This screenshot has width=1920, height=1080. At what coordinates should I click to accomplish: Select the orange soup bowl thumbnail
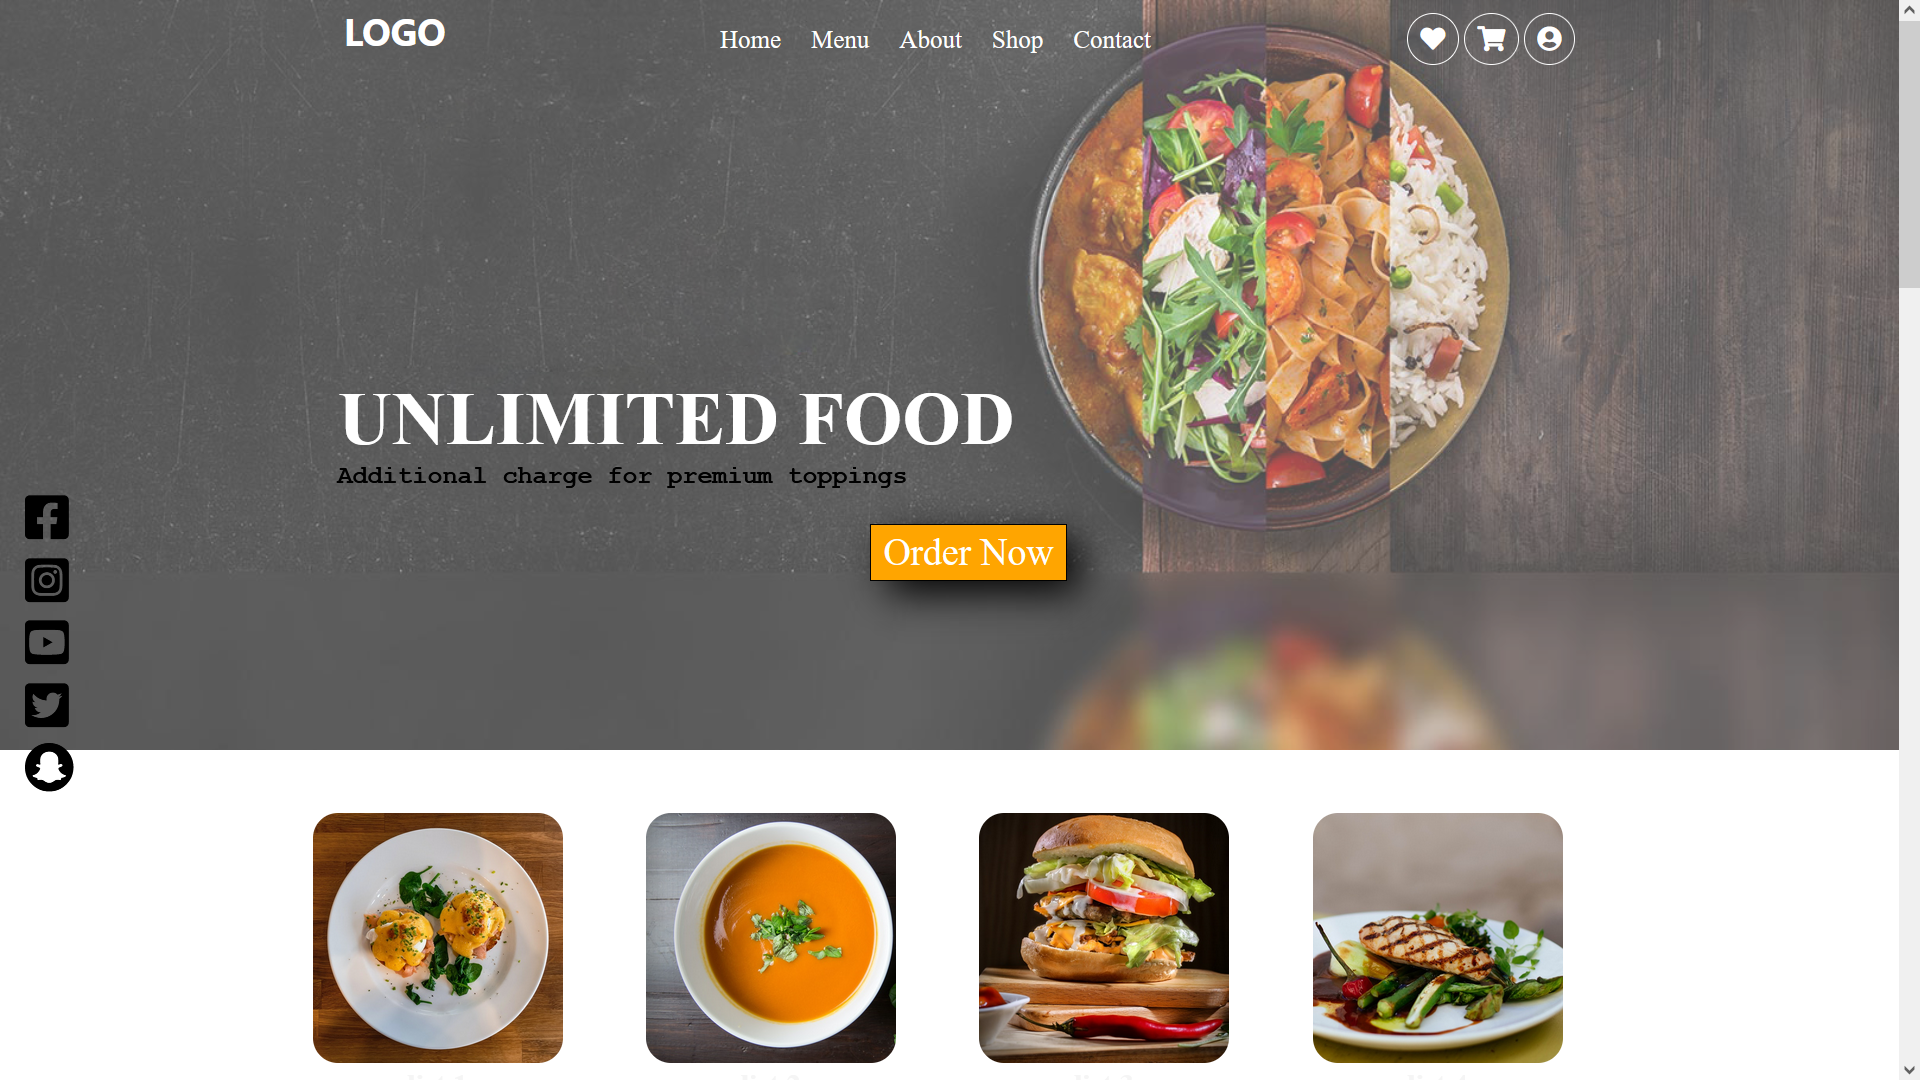pos(771,938)
